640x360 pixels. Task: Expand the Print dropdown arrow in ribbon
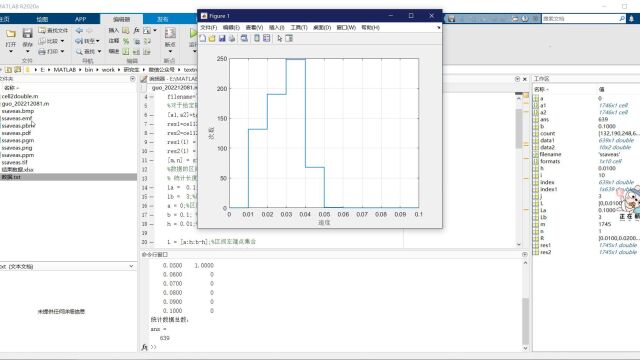62,52
